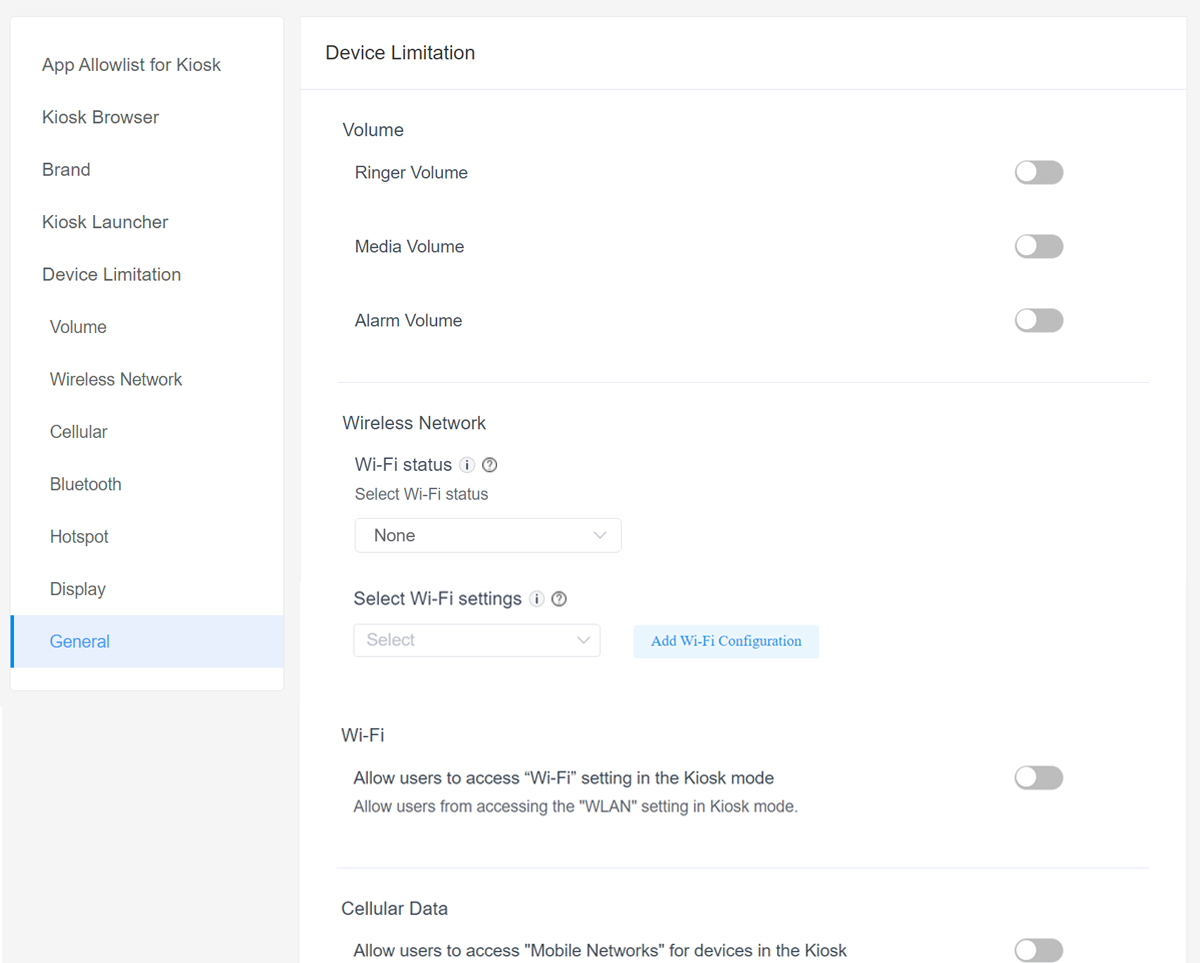Open App Allowlist for Kiosk section
Screen dimensions: 1200x963
[x=131, y=65]
